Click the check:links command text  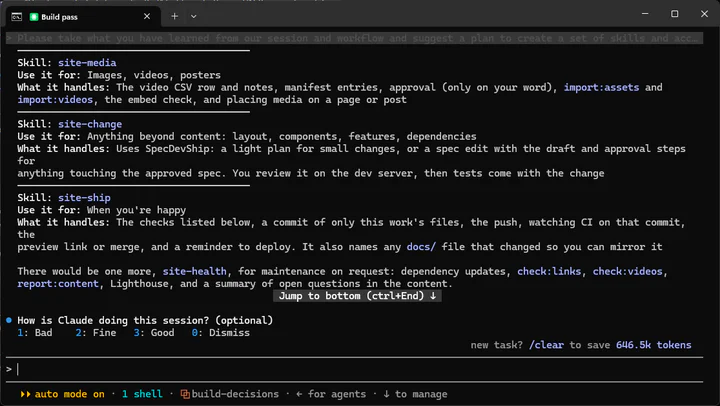point(549,271)
